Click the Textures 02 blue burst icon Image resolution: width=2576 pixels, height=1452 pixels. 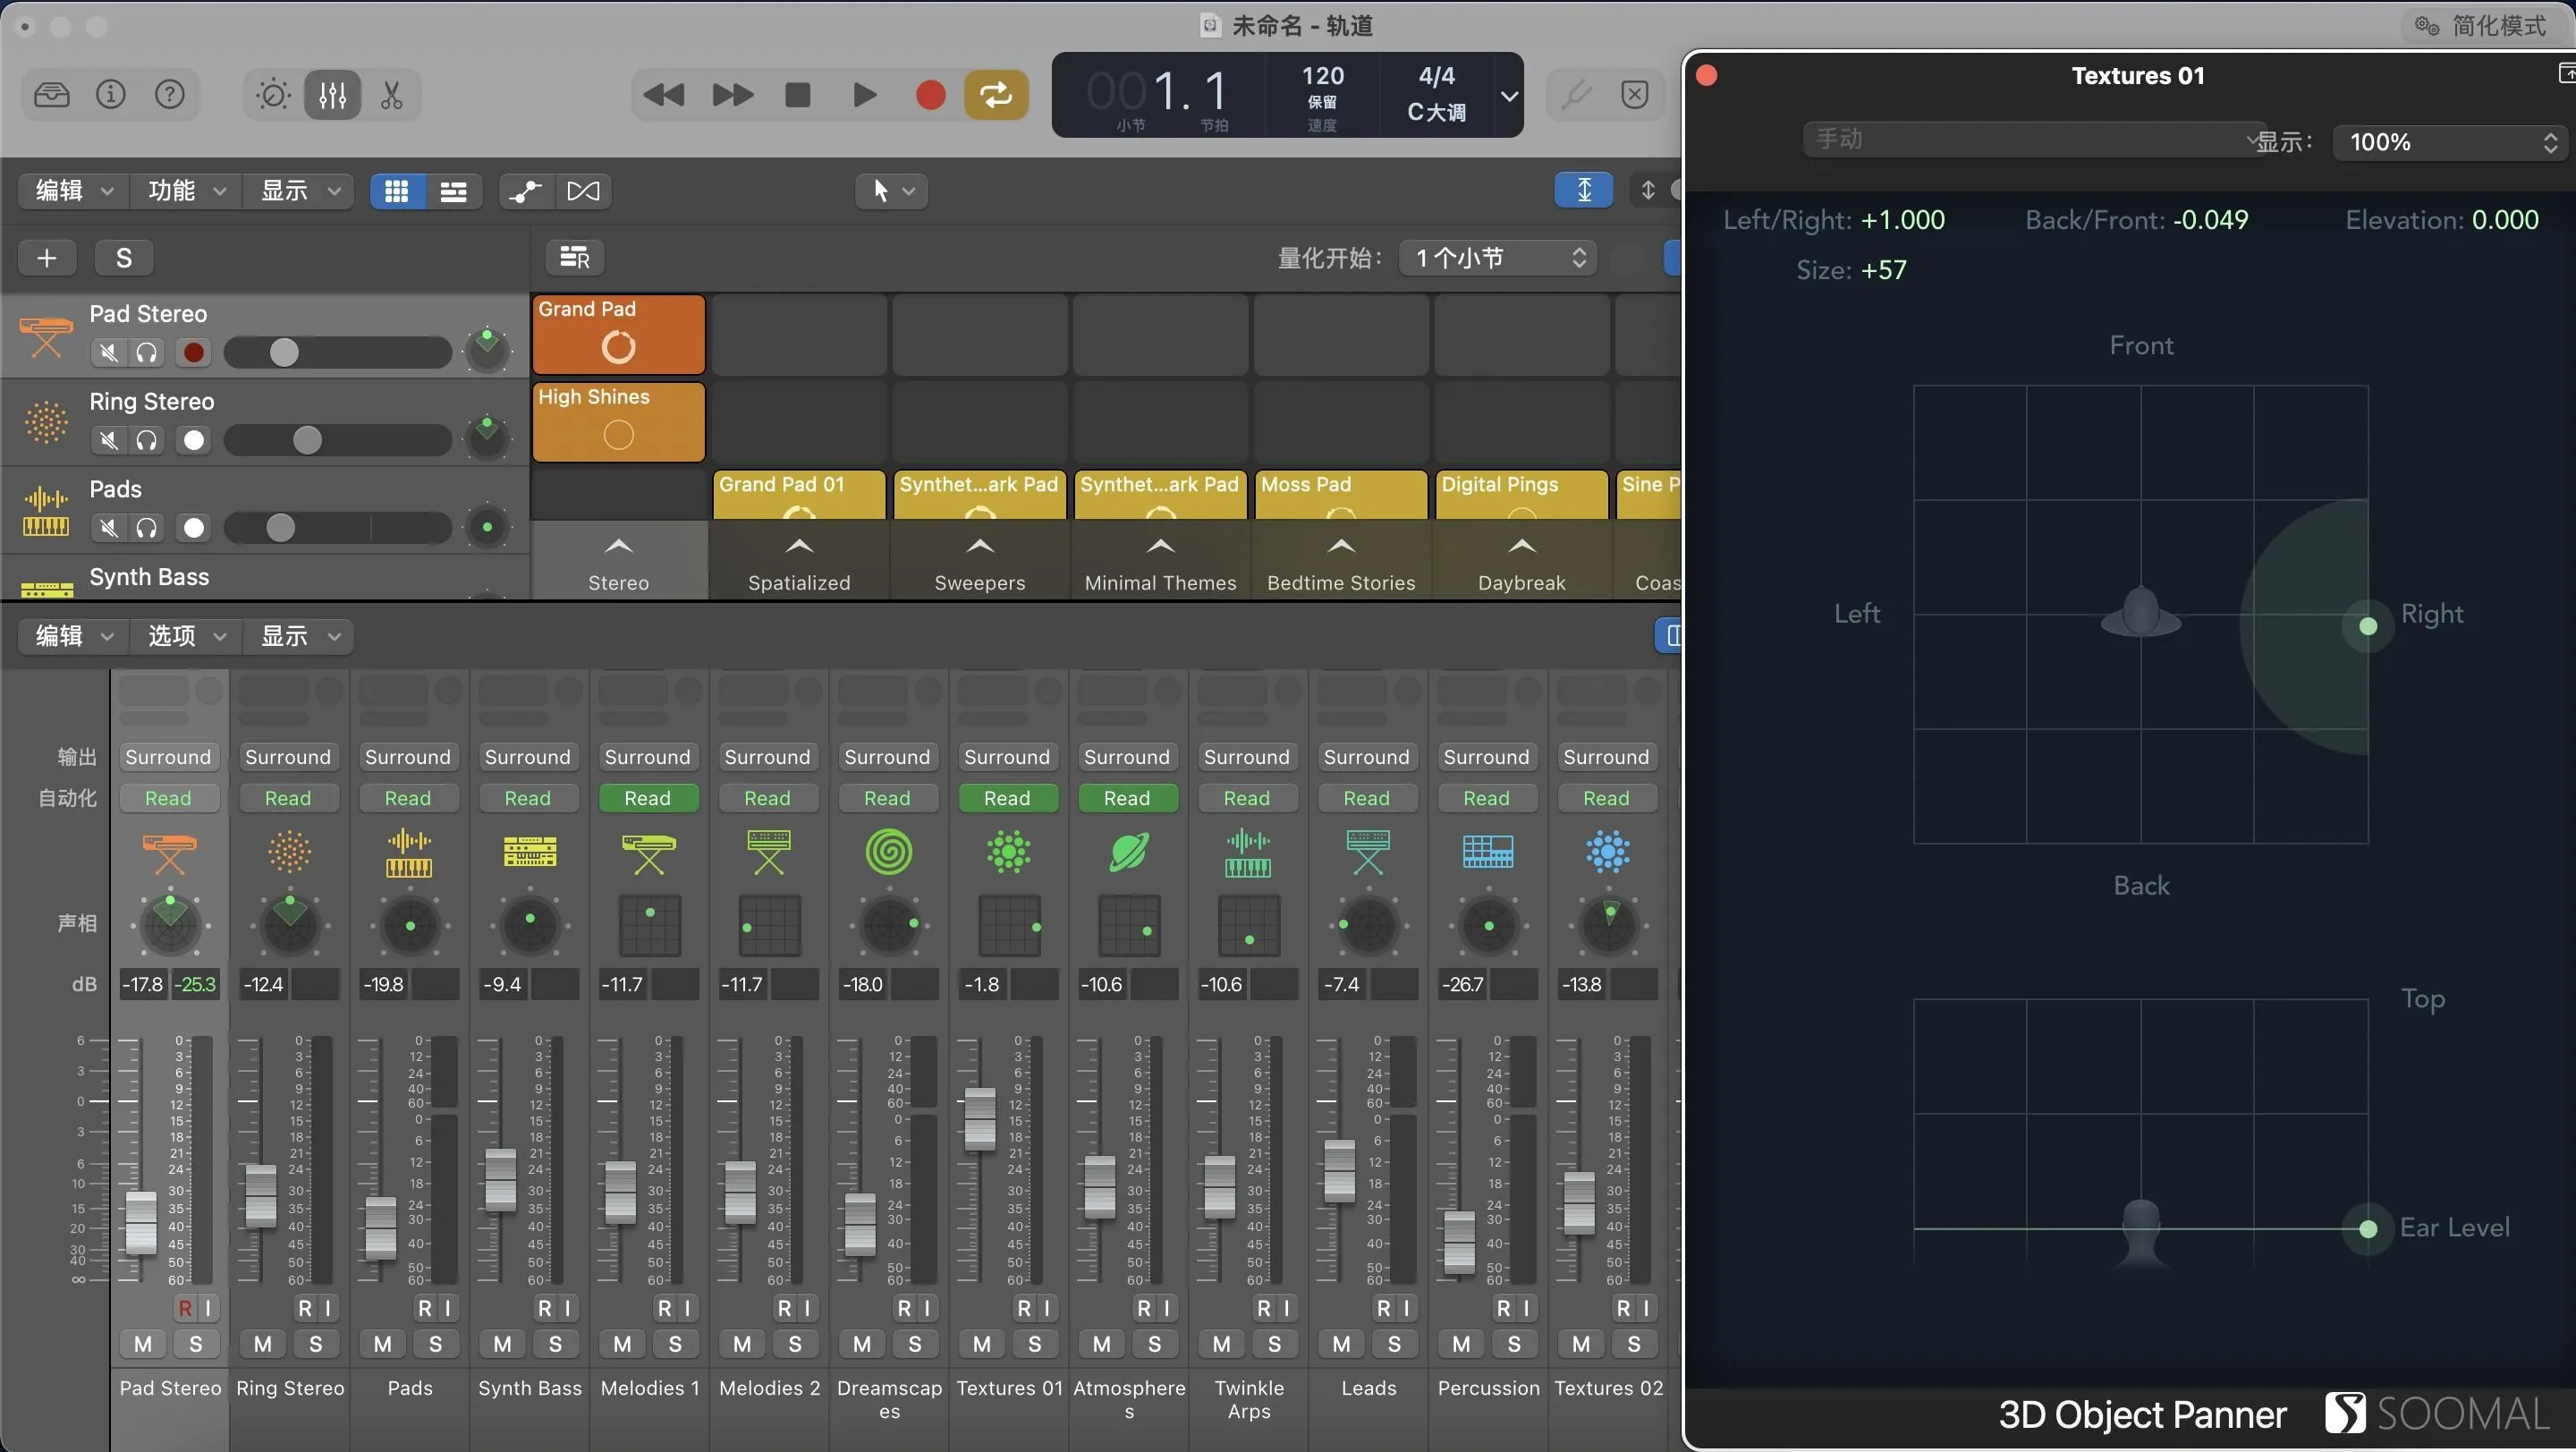(x=1608, y=852)
